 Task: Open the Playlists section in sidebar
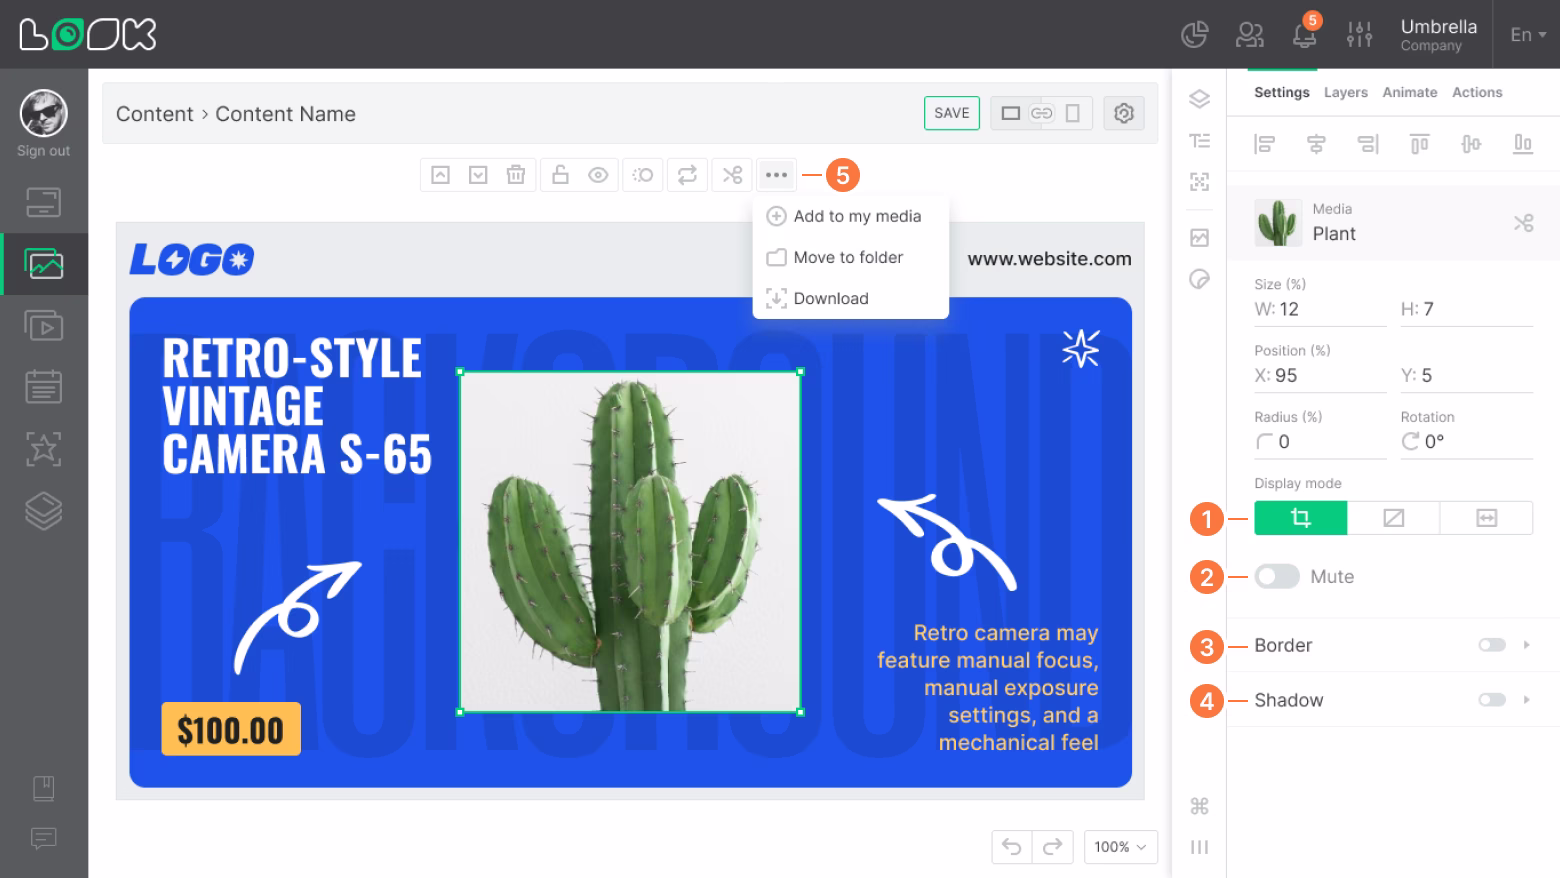44,326
